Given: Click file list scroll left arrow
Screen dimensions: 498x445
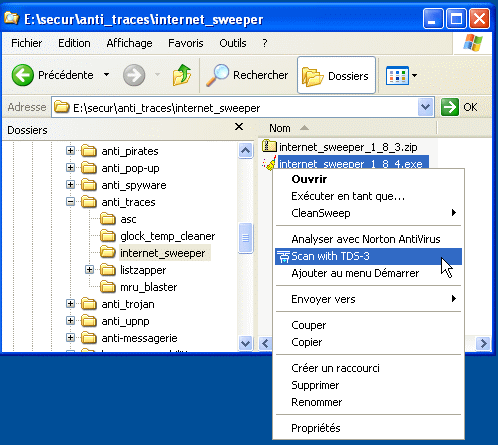Looking at the screenshot, I should (266, 343).
